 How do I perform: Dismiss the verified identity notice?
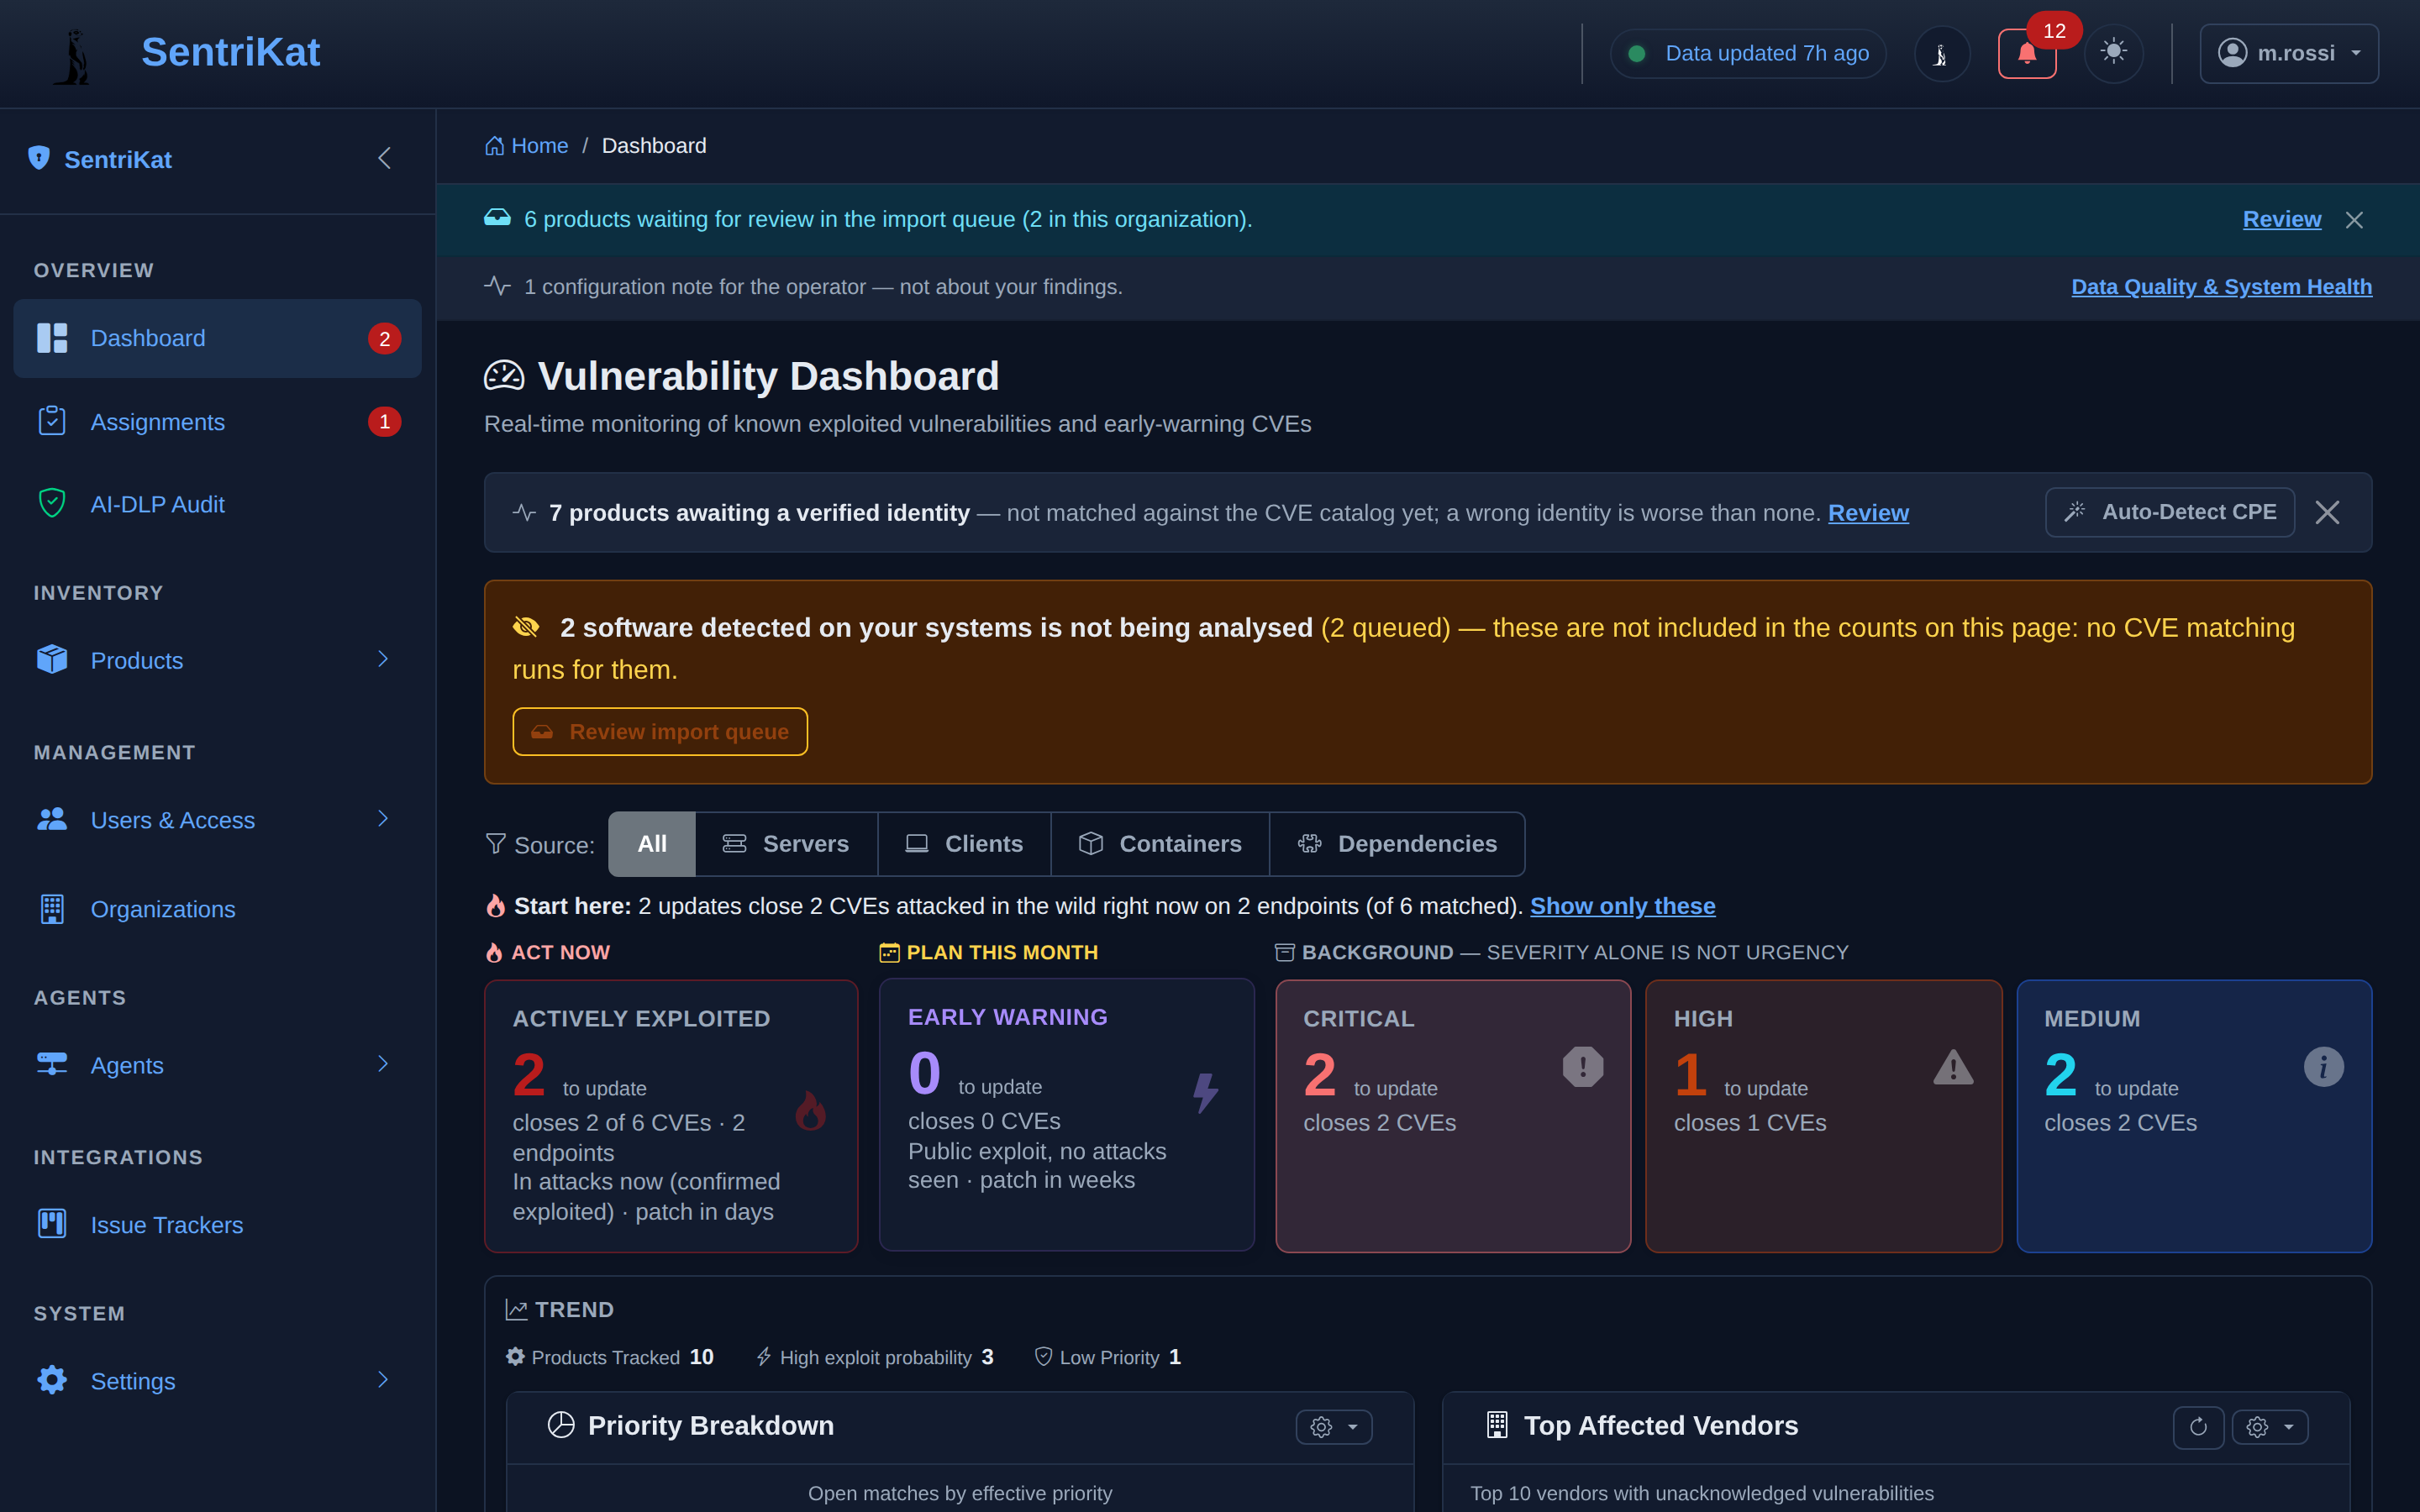2327,512
